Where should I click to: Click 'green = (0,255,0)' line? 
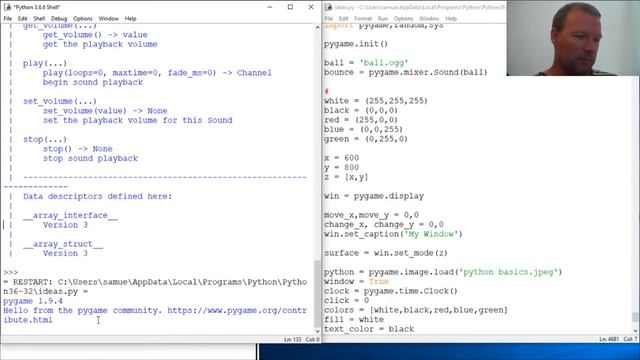point(366,139)
